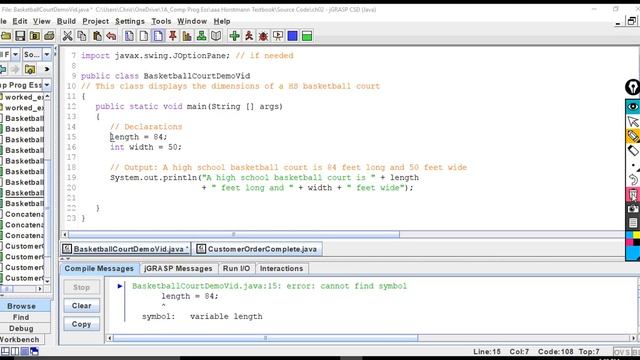
Task: Click the editor horizontal scrollbar
Action: click(234, 234)
